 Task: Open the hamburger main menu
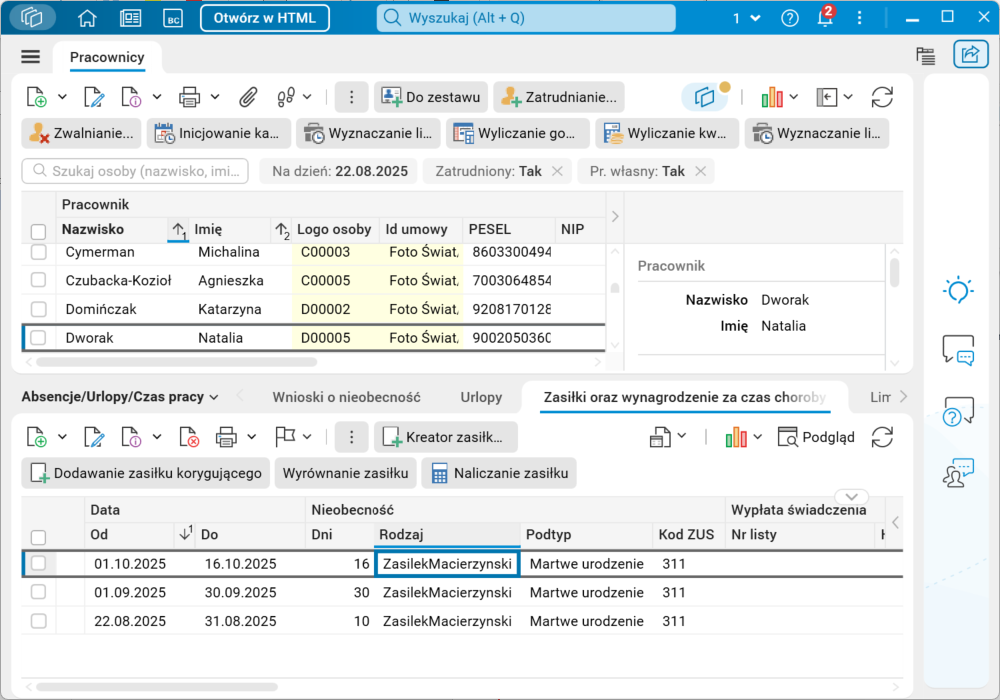[x=31, y=57]
